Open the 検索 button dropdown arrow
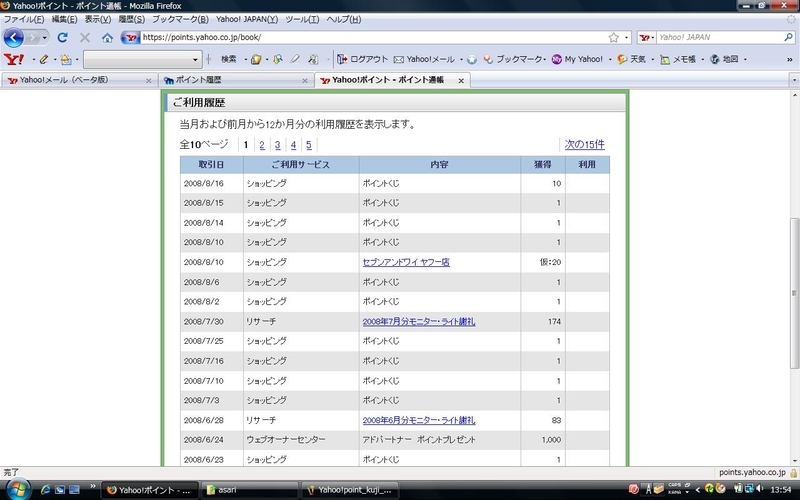This screenshot has height=500, width=800. [245, 60]
